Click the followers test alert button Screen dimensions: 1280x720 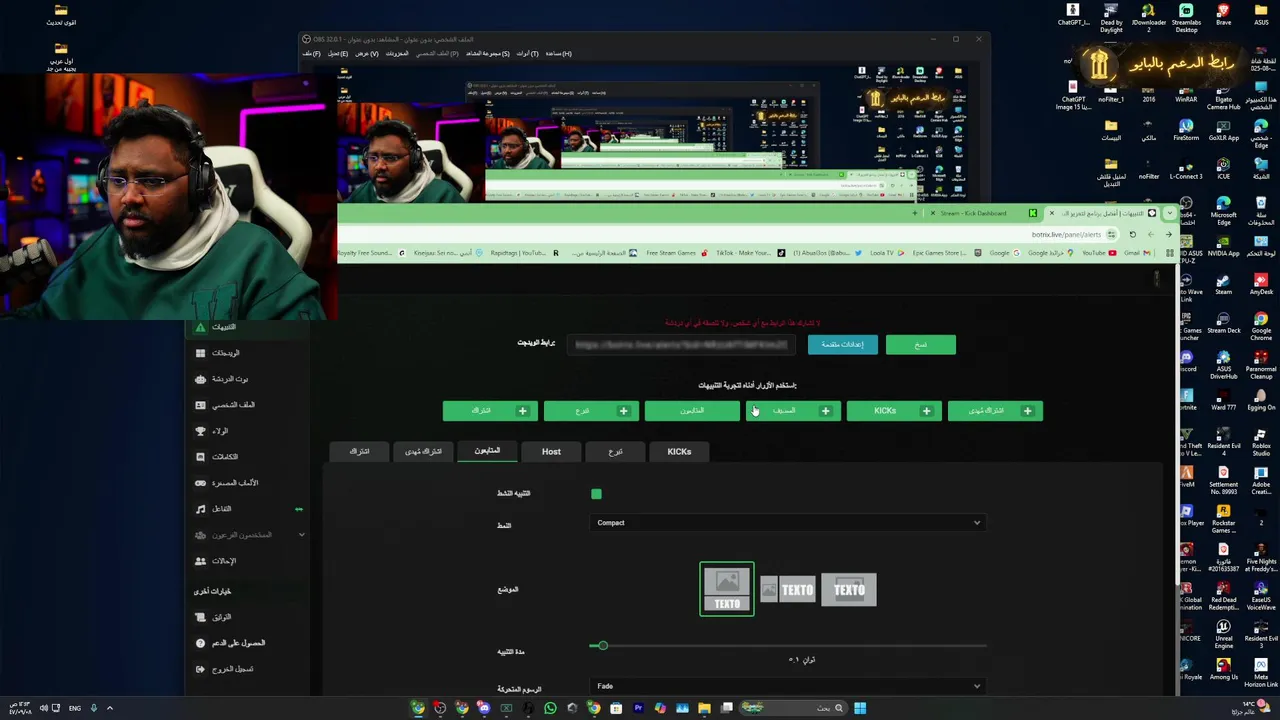point(692,411)
